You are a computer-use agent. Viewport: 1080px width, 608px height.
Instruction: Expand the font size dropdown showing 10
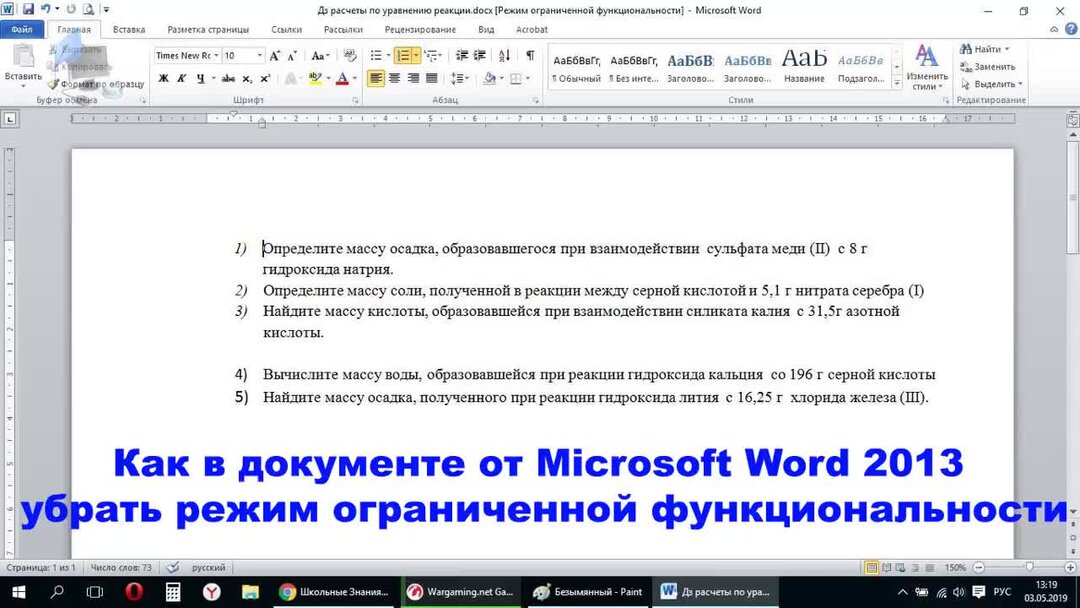(x=260, y=55)
